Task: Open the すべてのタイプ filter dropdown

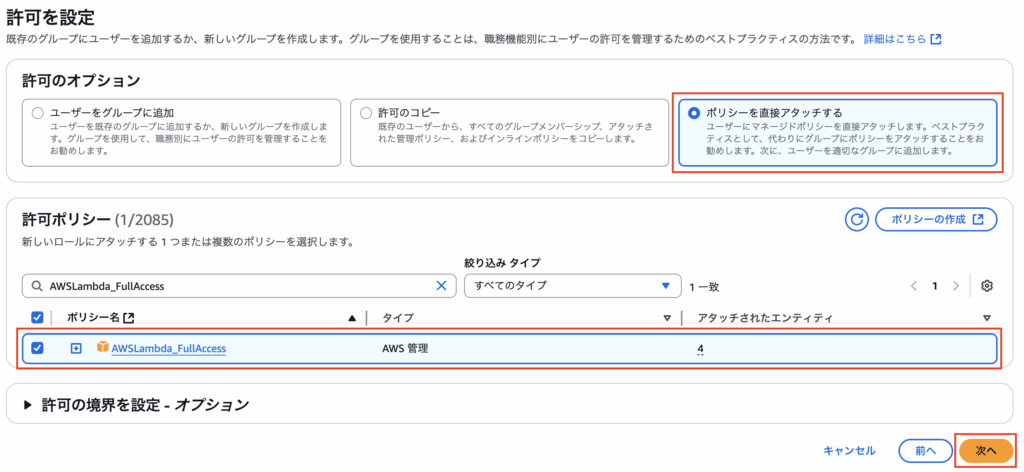Action: tap(573, 285)
